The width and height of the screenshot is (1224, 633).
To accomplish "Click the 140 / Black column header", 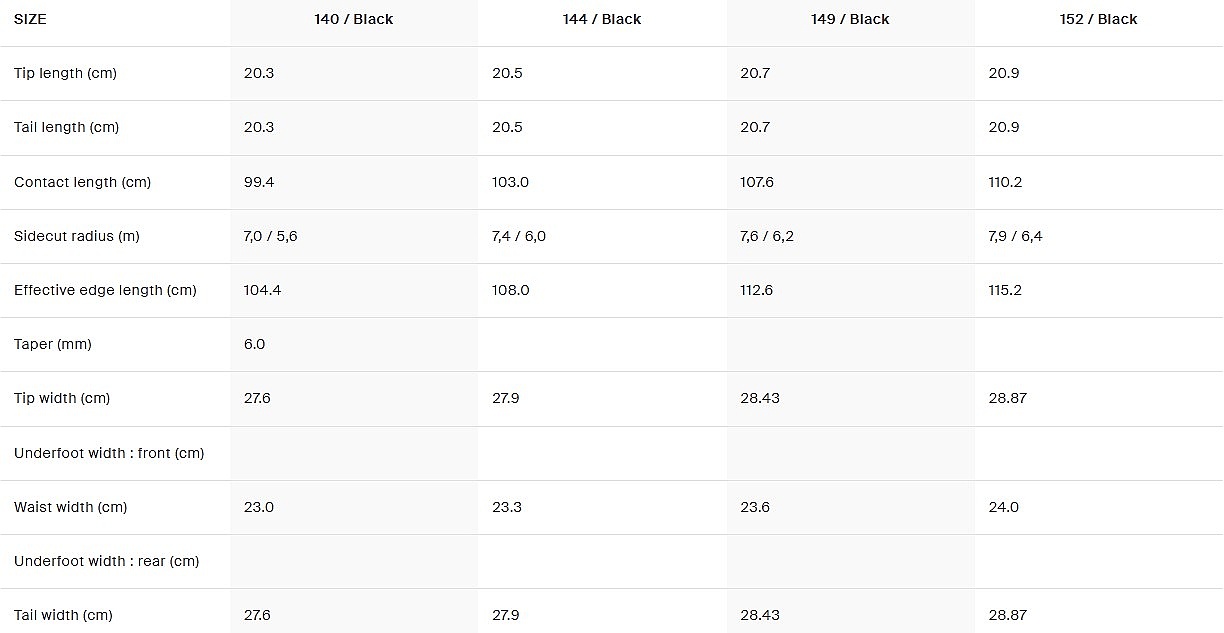I will [353, 19].
